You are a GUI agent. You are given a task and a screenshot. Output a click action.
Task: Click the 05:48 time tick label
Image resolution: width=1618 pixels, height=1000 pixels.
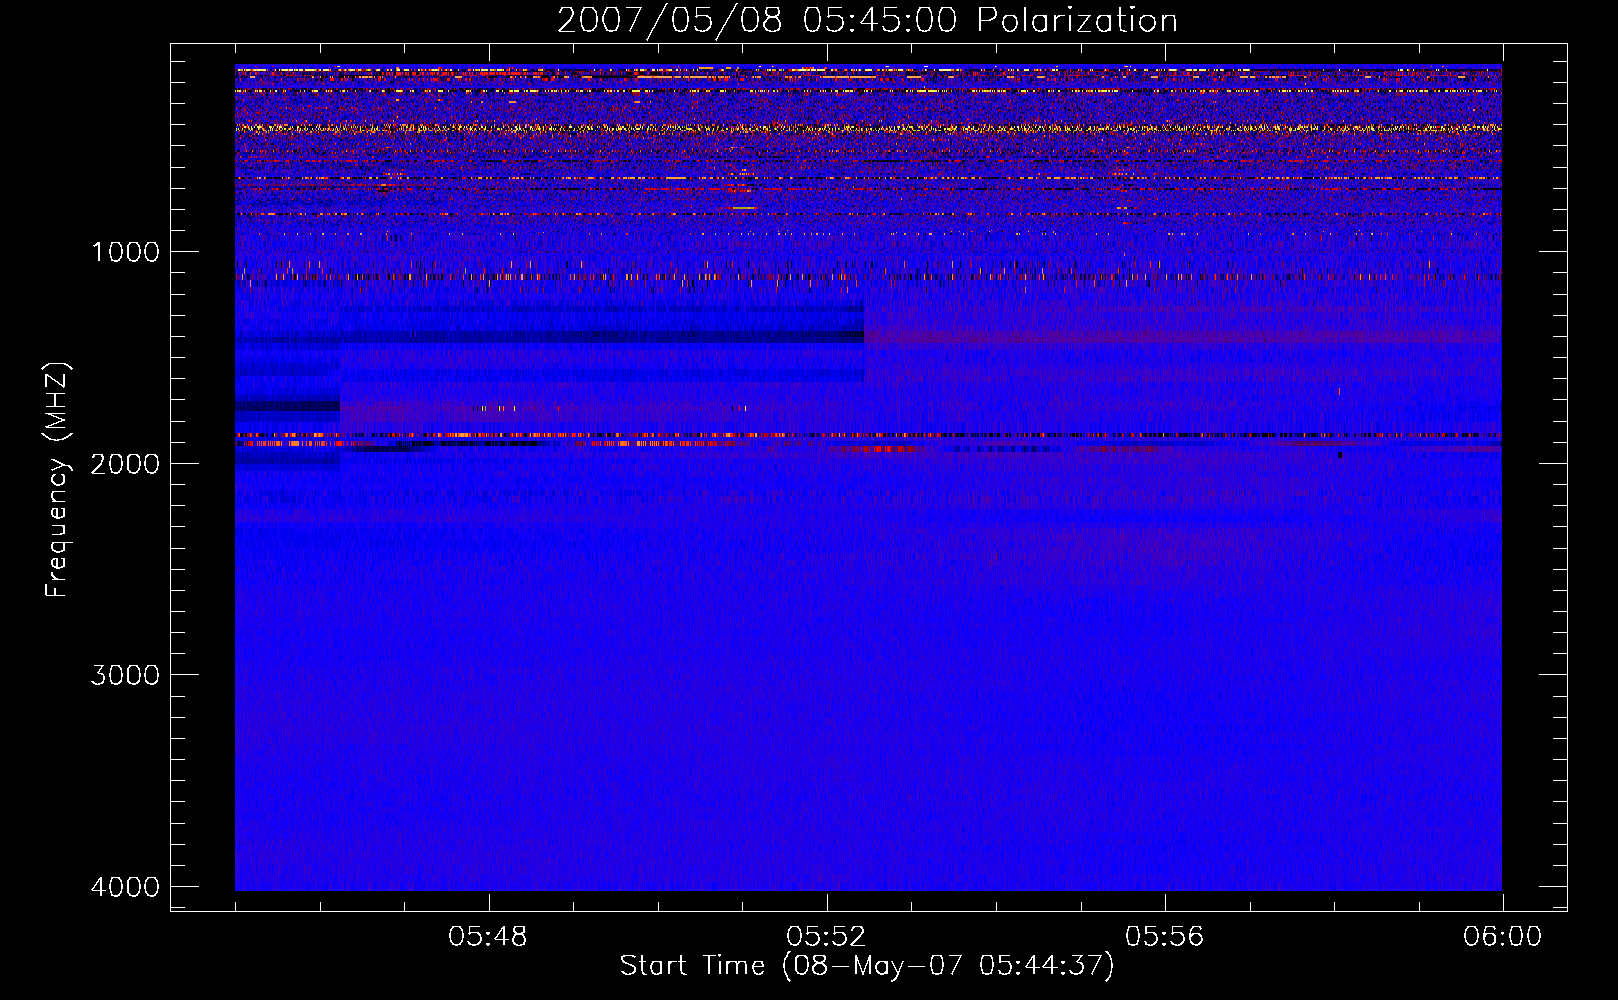pos(488,937)
